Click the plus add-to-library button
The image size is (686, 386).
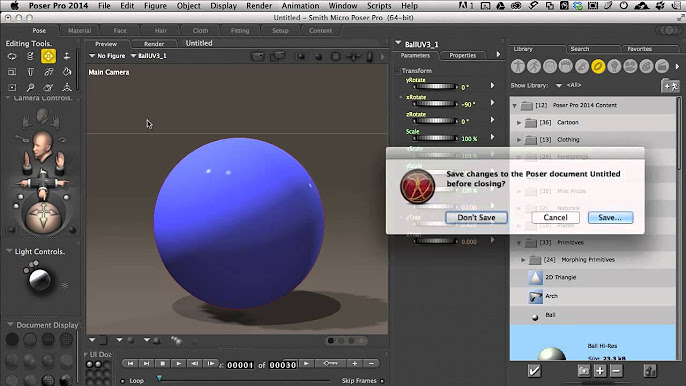[x=600, y=371]
